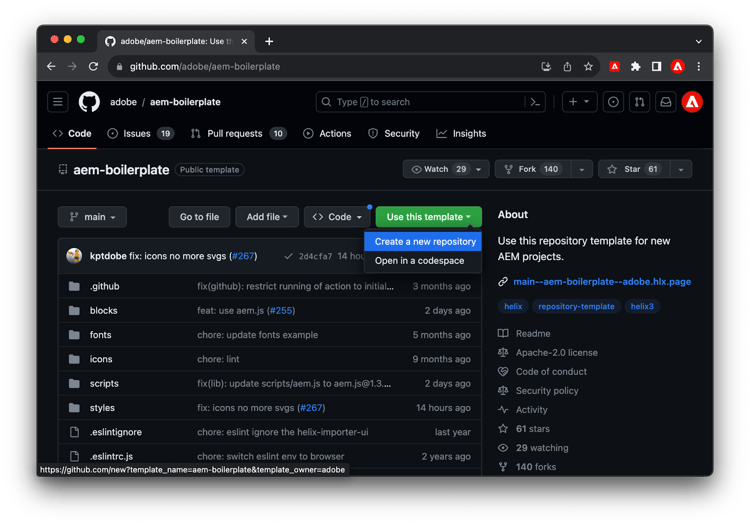
Task: Choose Open in a codespace
Action: pos(419,261)
